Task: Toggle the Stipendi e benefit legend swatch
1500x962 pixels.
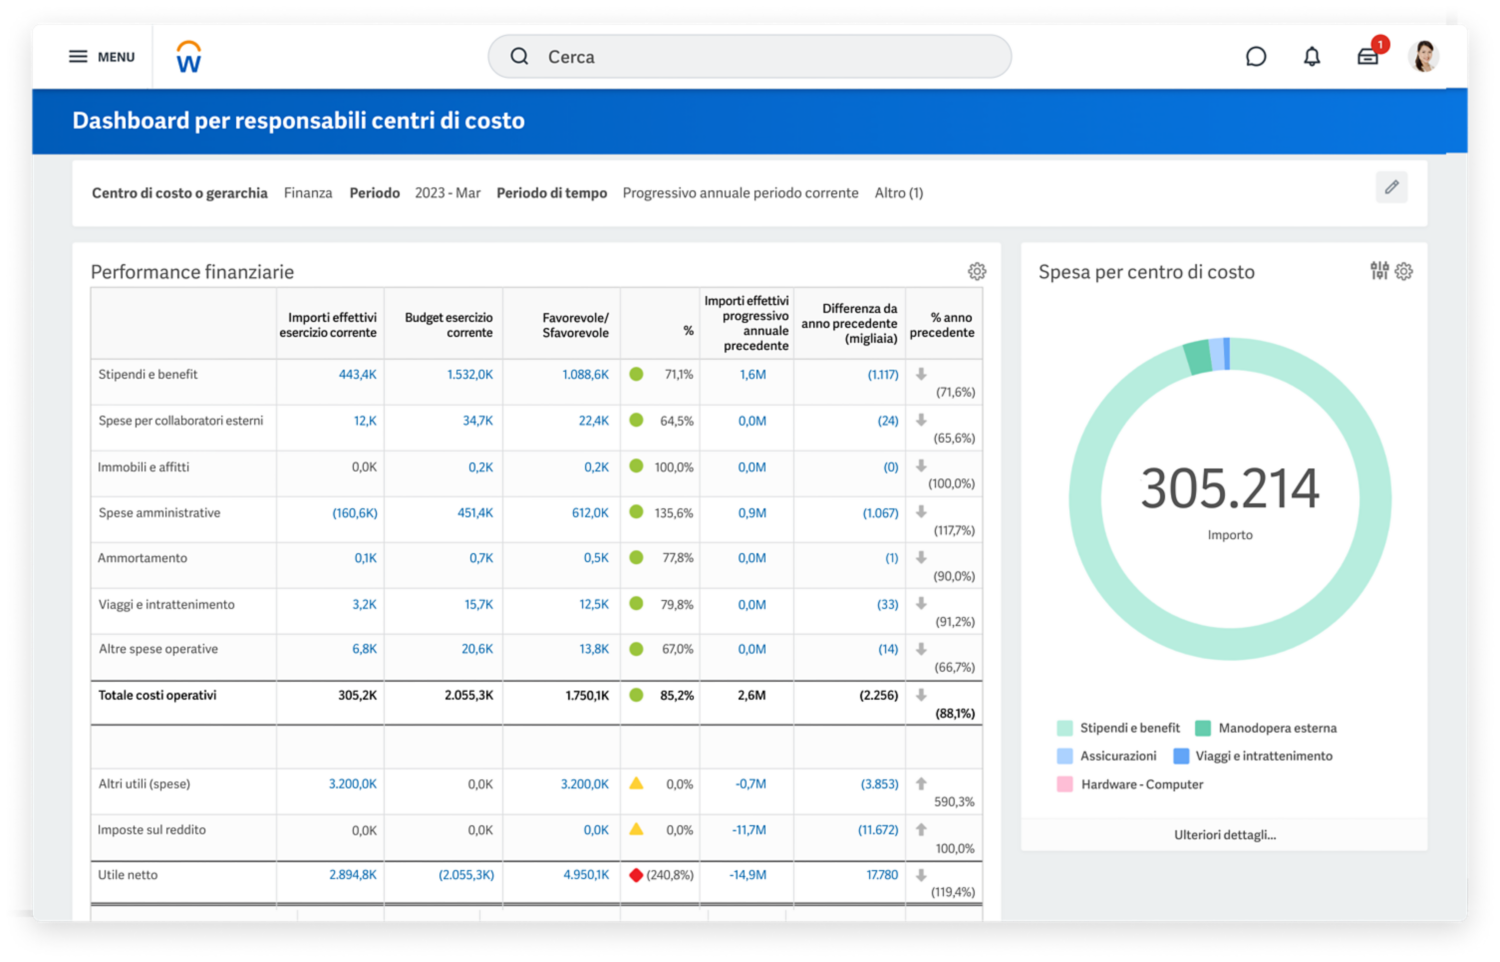Action: 1065,728
